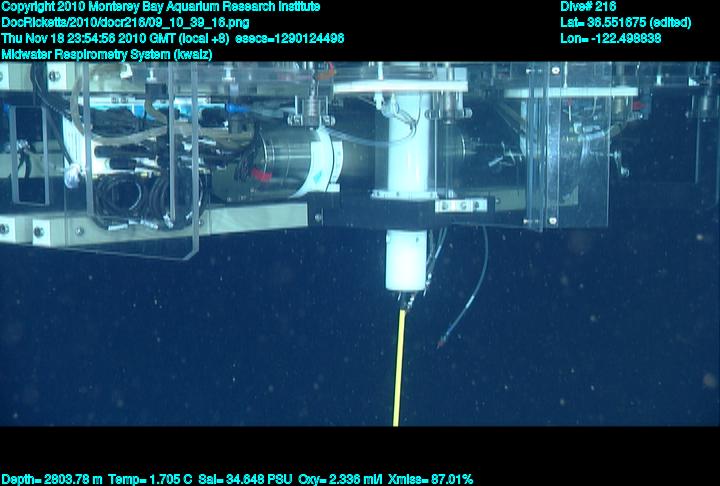Click the Lat= 36.551675 (edited) readout
The image size is (720, 486).
pos(625,23)
